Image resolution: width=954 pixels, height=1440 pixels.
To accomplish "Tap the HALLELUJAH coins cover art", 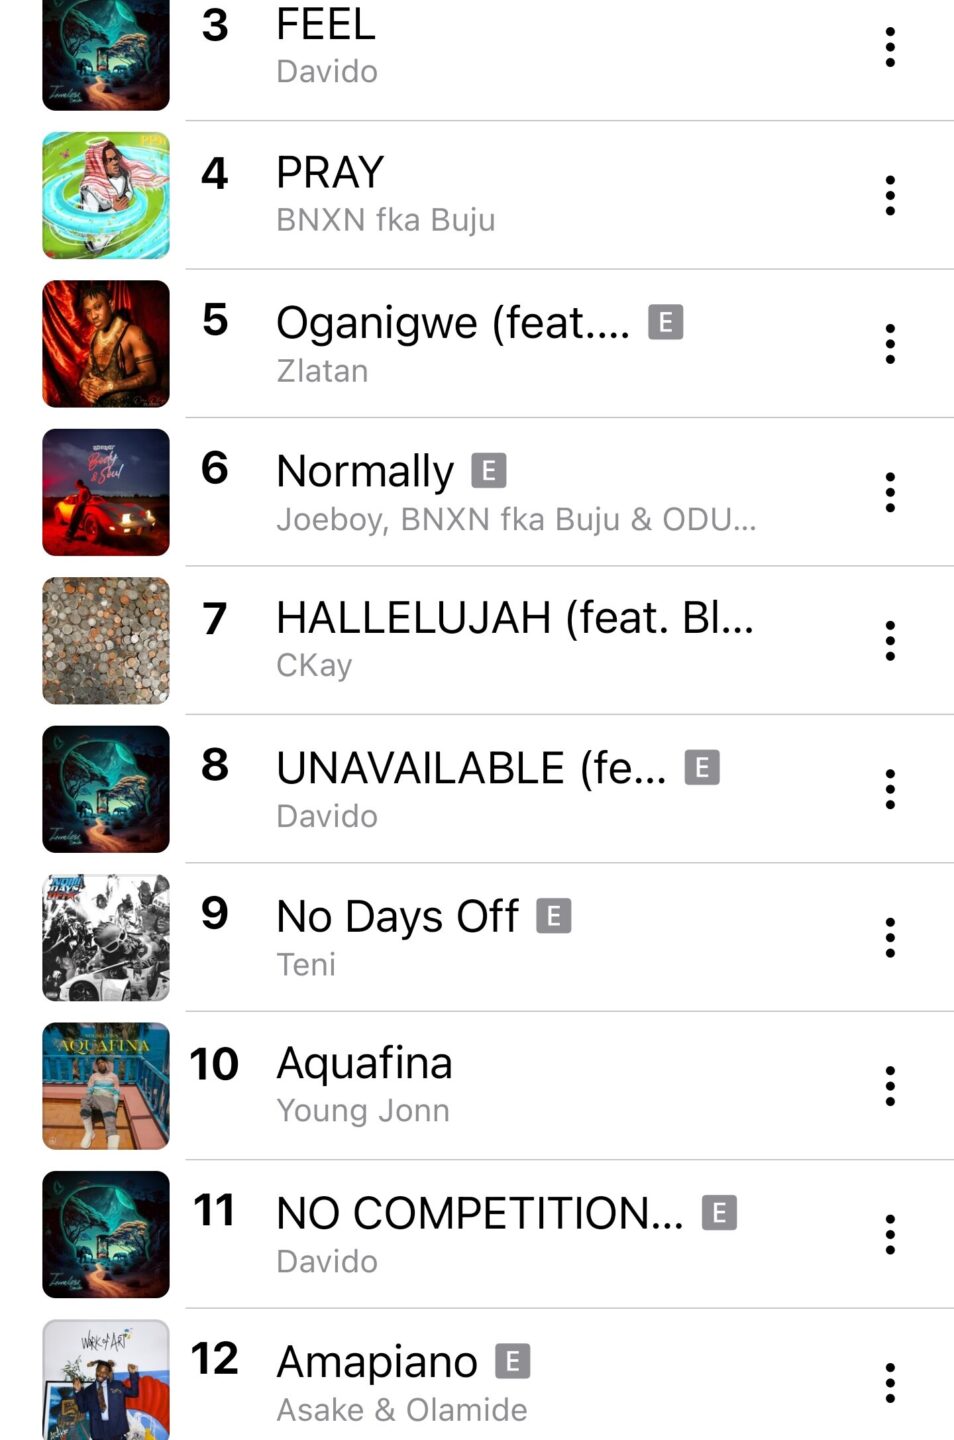I will pyautogui.click(x=106, y=640).
